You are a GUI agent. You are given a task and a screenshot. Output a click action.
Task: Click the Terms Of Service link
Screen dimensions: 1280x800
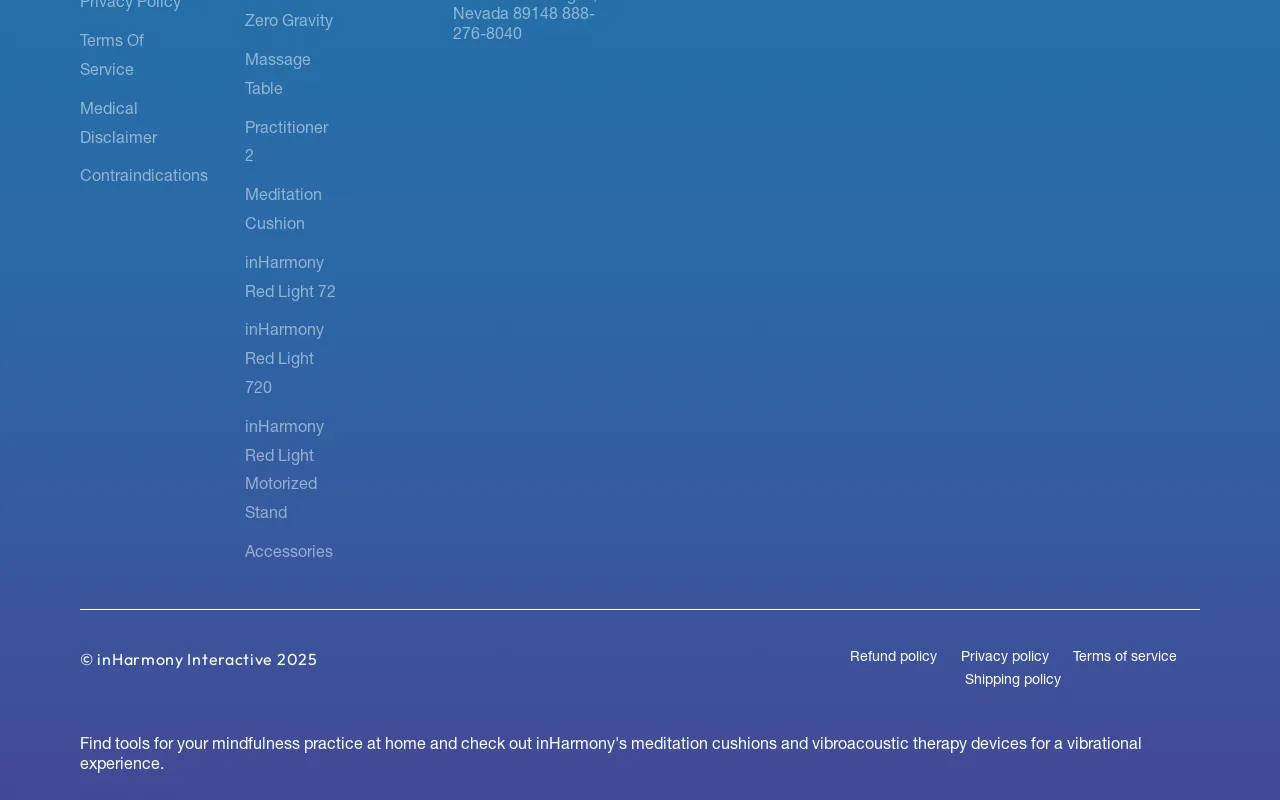pos(112,55)
